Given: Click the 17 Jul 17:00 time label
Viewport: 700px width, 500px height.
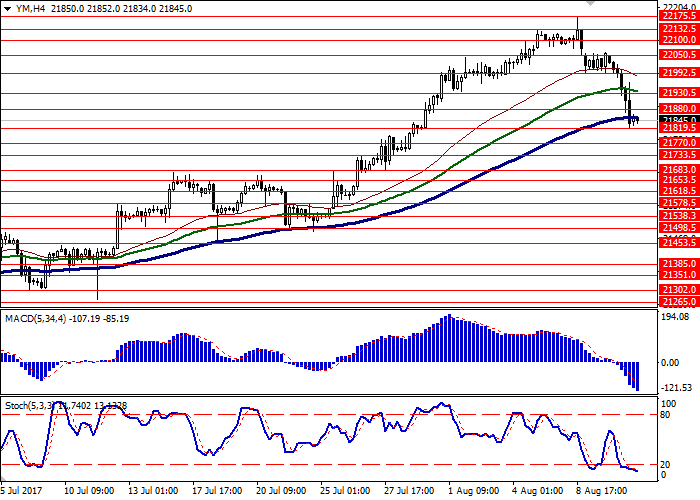Looking at the screenshot, I should tap(217, 491).
